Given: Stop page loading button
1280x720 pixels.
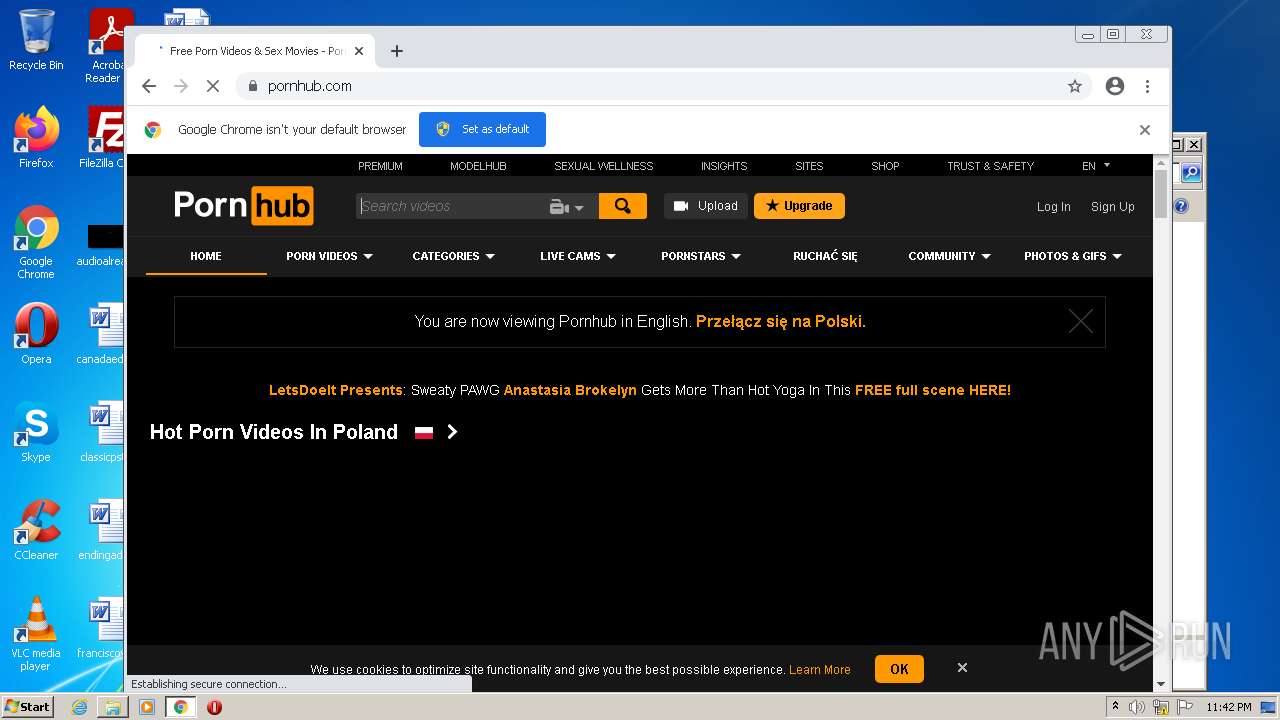Looking at the screenshot, I should (x=212, y=86).
